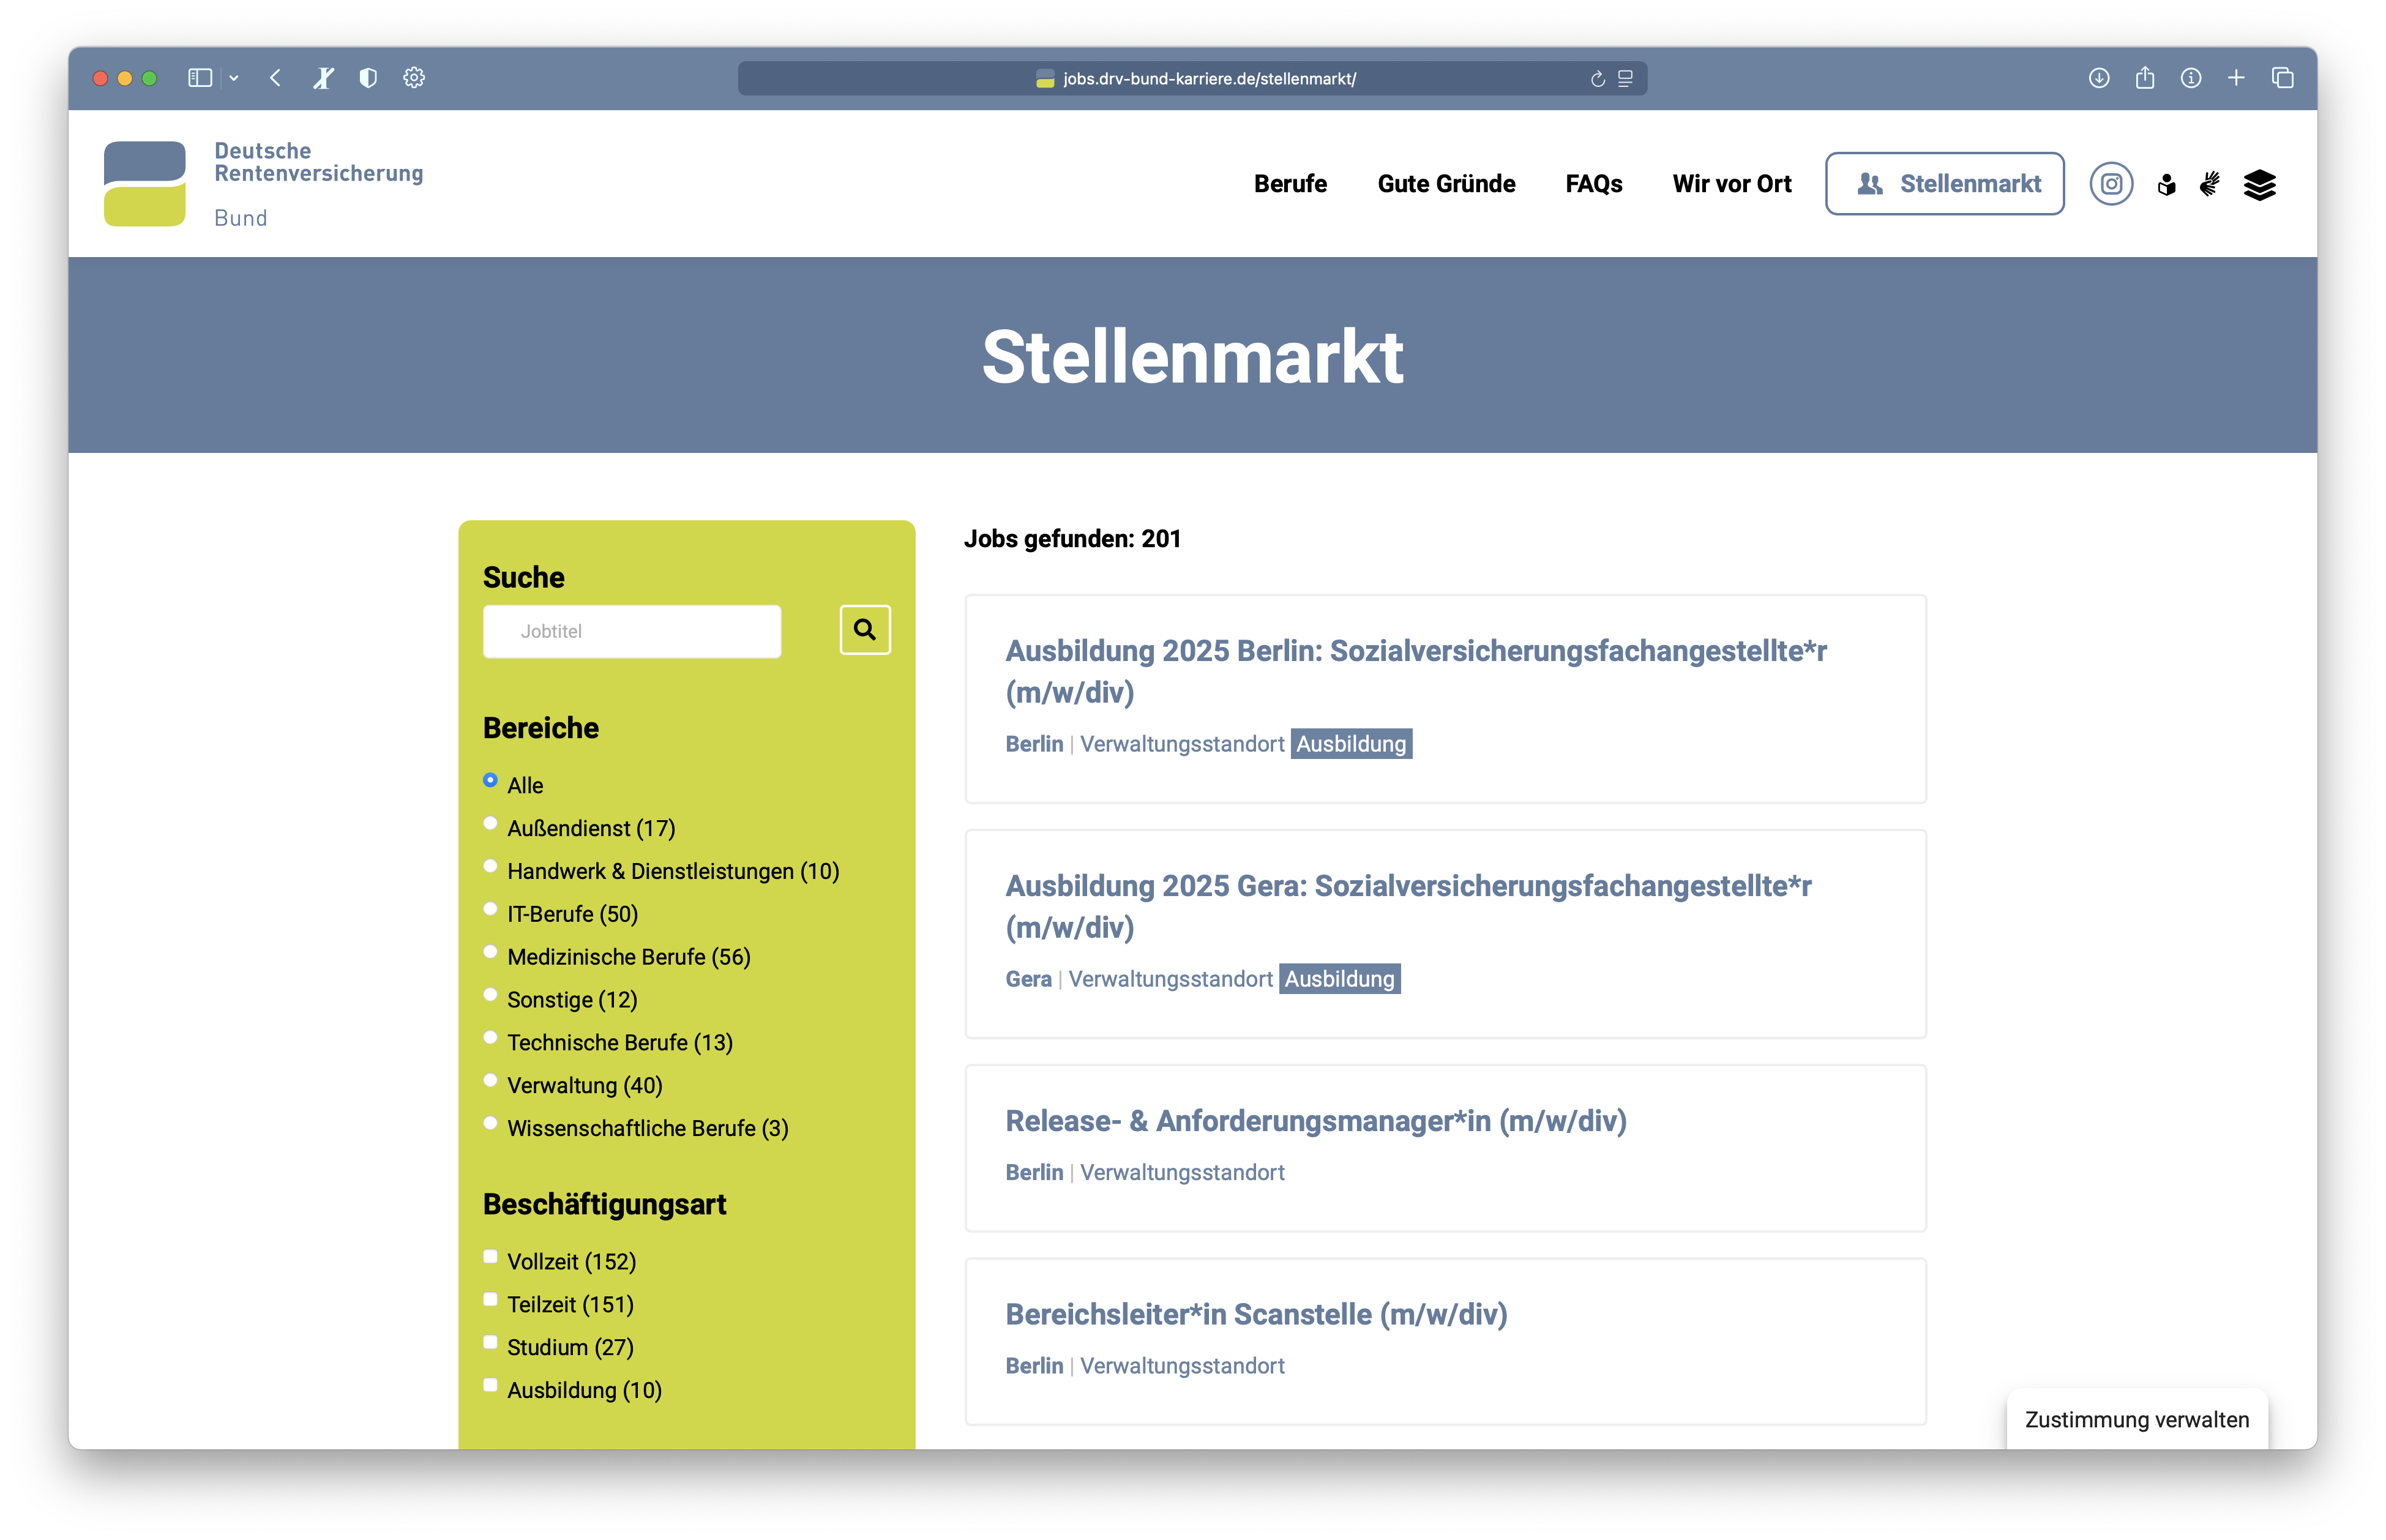Submit search with the magnifier button

pyautogui.click(x=865, y=630)
